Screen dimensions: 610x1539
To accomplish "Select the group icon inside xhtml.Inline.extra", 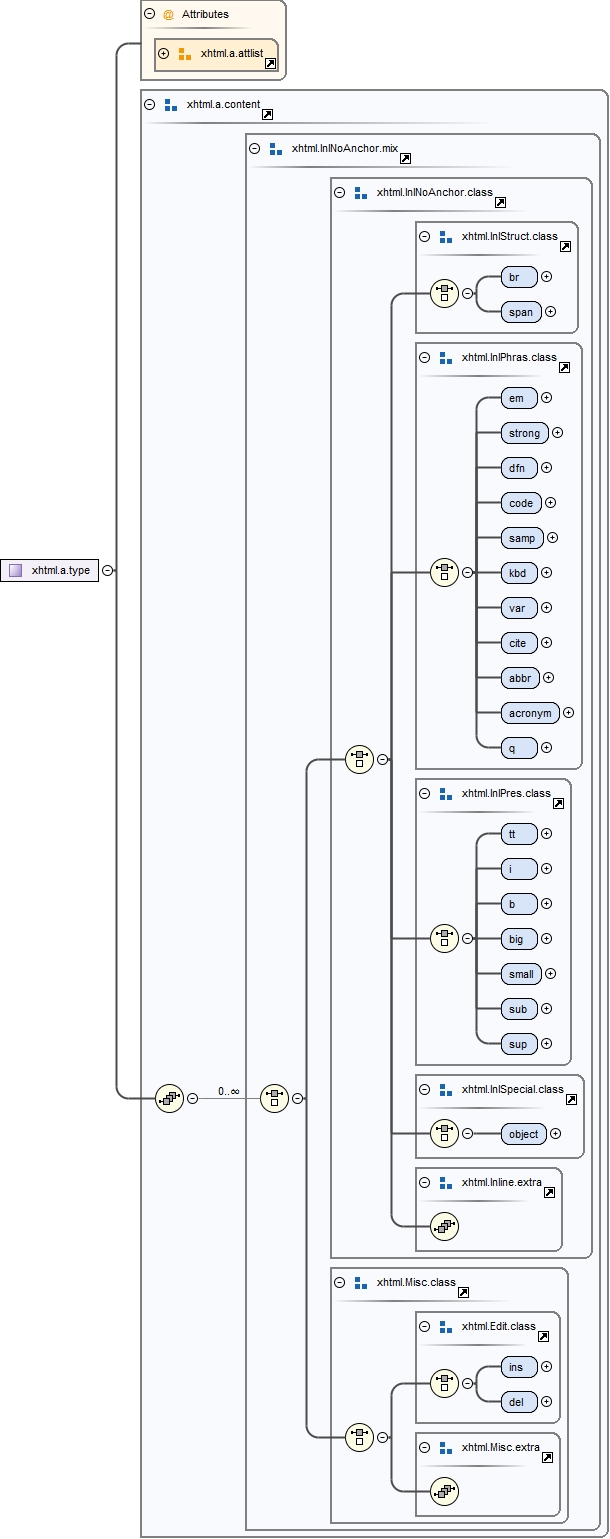I will click(444, 1226).
